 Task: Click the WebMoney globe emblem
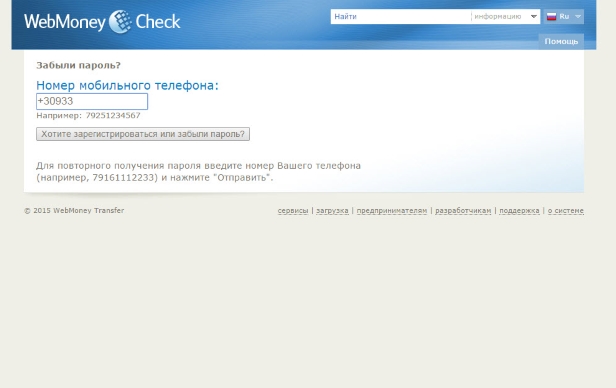click(120, 22)
